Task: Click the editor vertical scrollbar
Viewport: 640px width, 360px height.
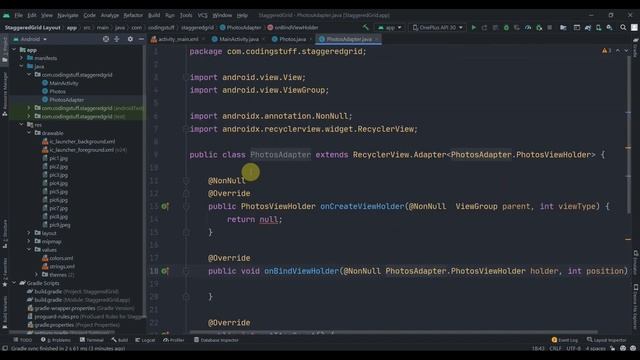Action: (628, 135)
